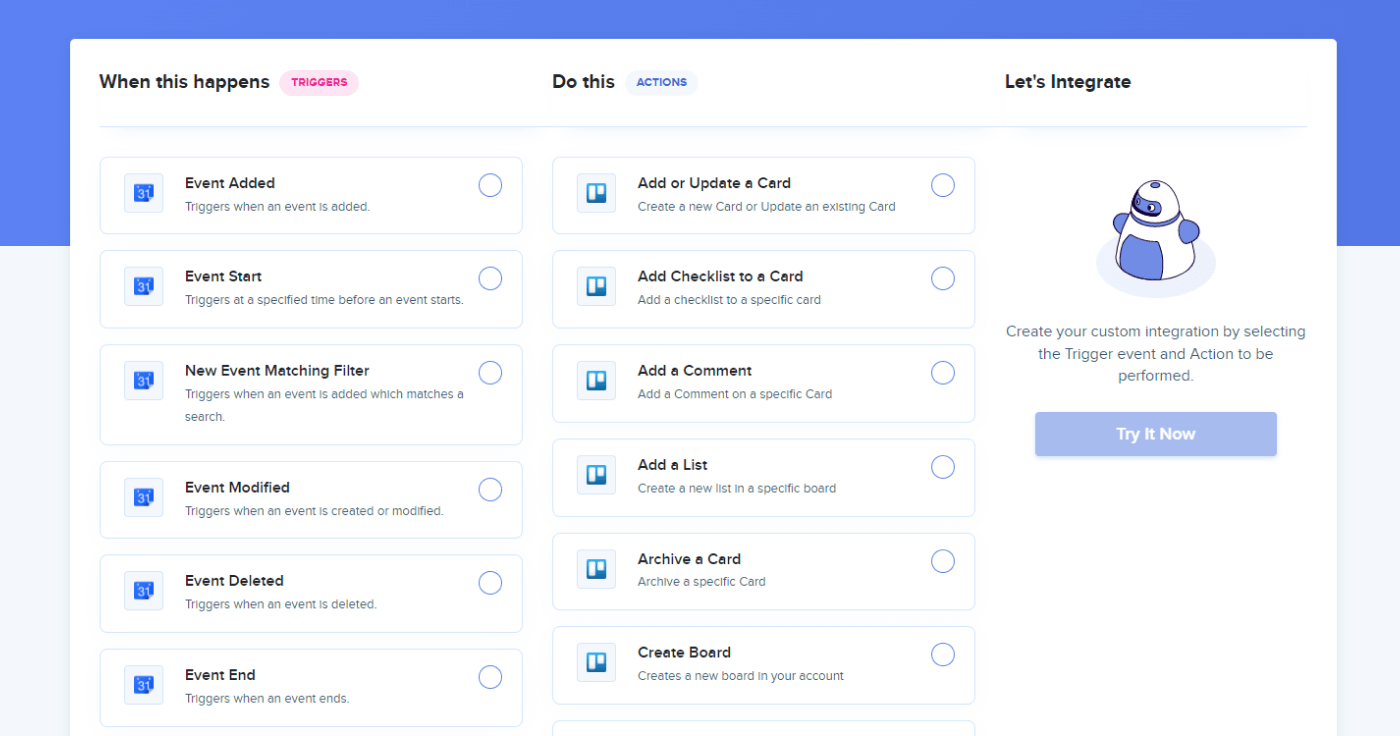Click the Trello icon next to Add a Comment

(x=596, y=380)
